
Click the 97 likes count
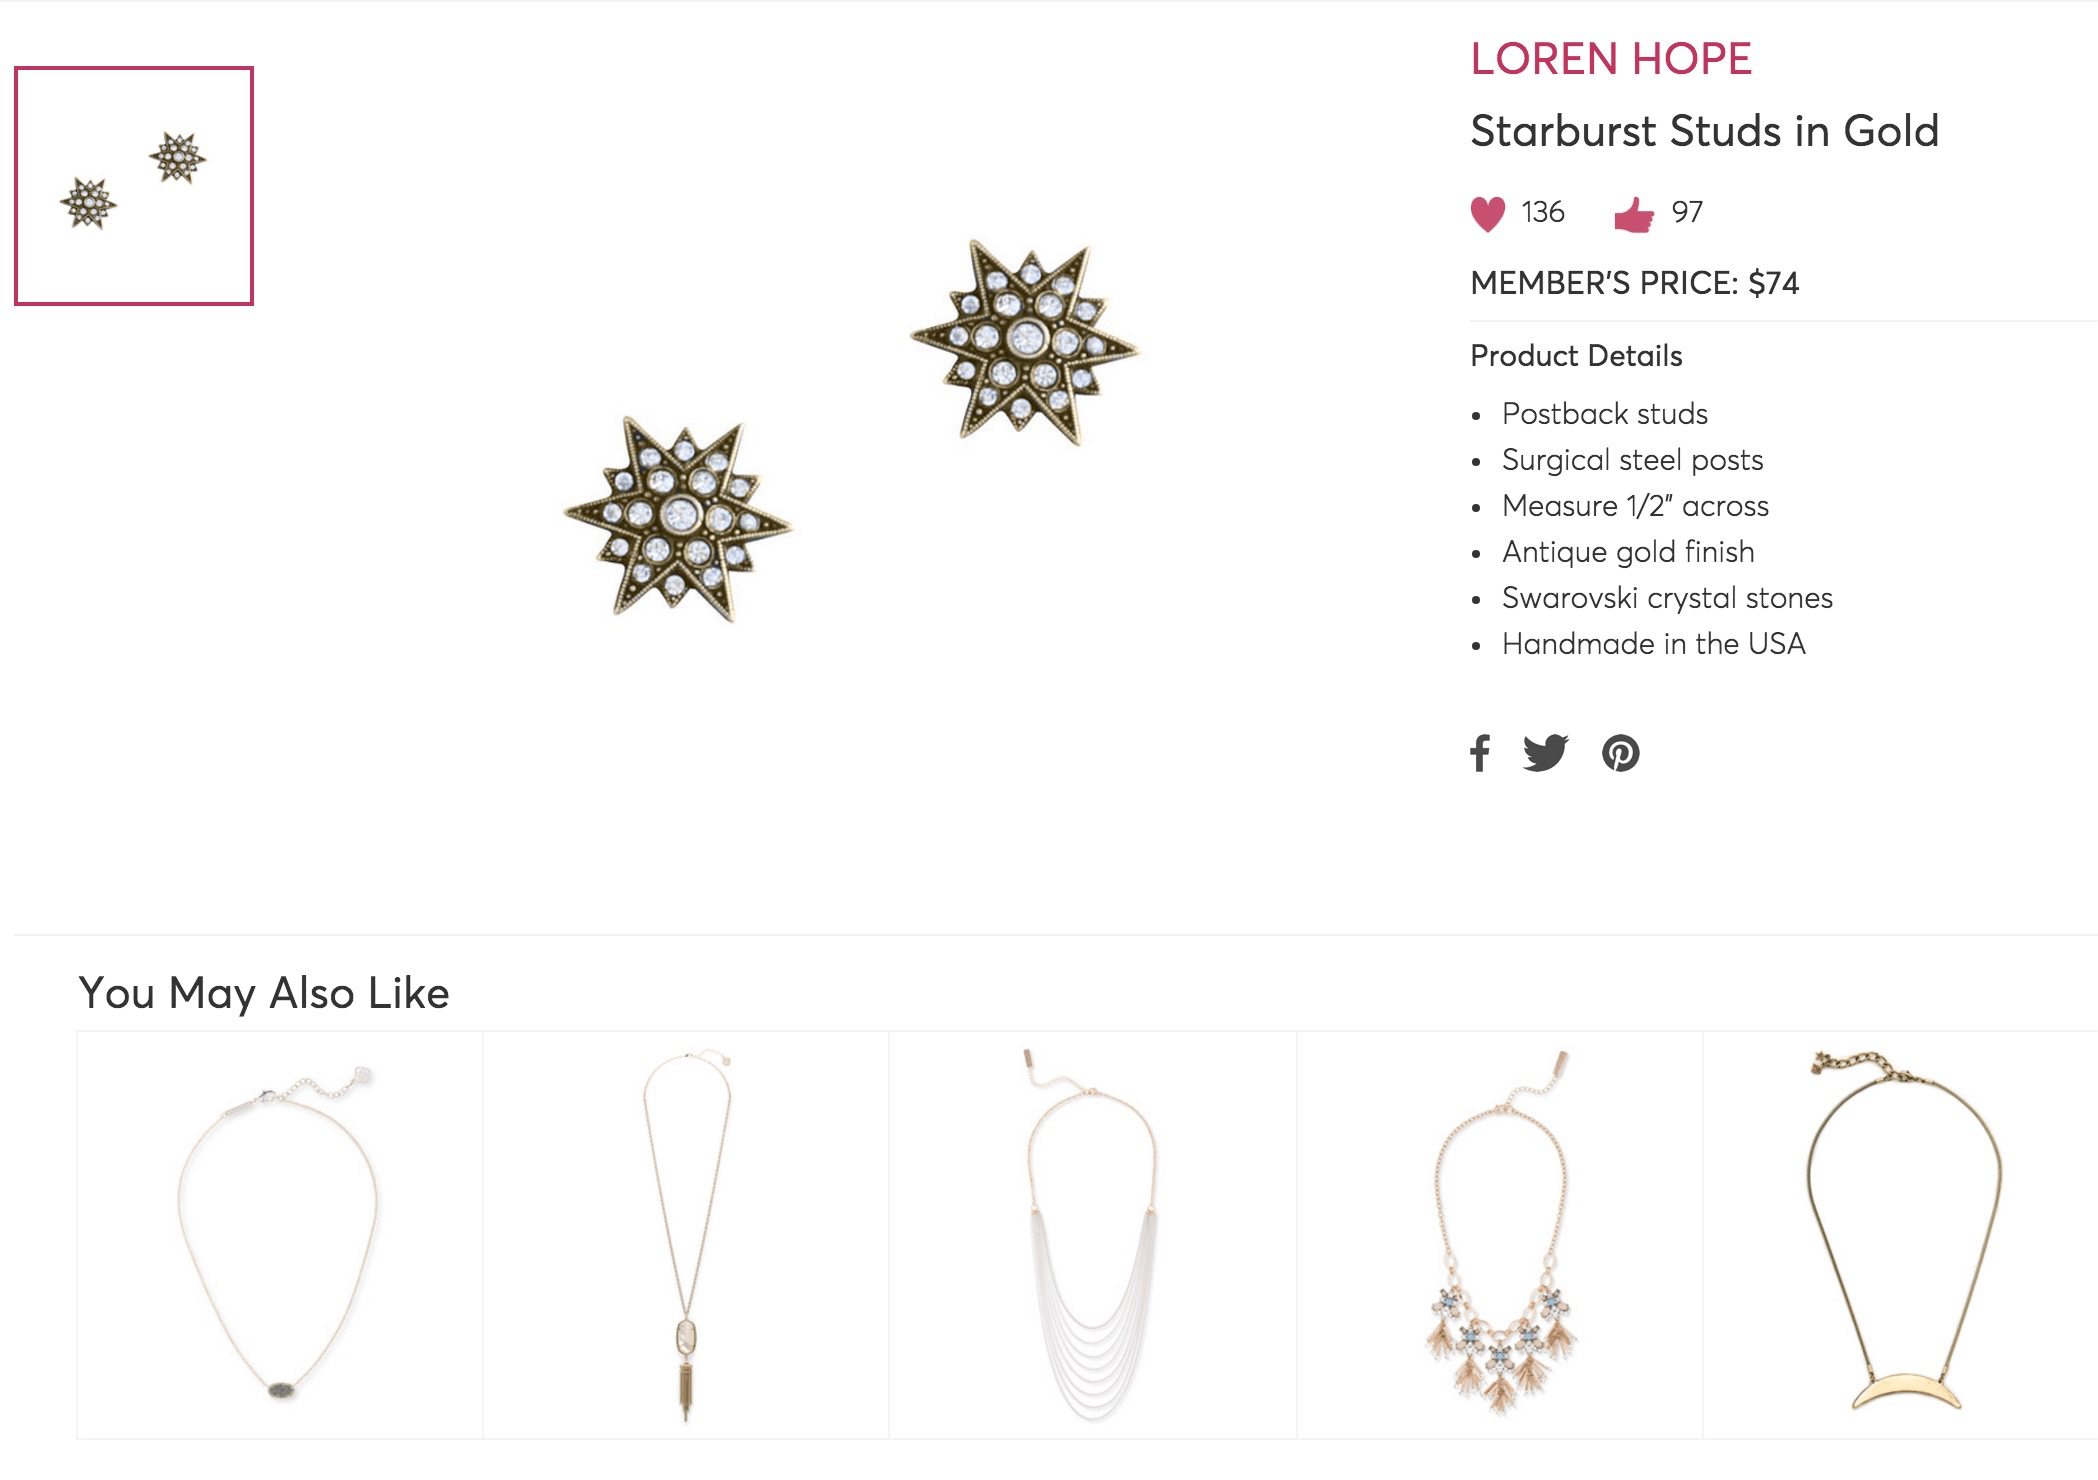[1687, 212]
